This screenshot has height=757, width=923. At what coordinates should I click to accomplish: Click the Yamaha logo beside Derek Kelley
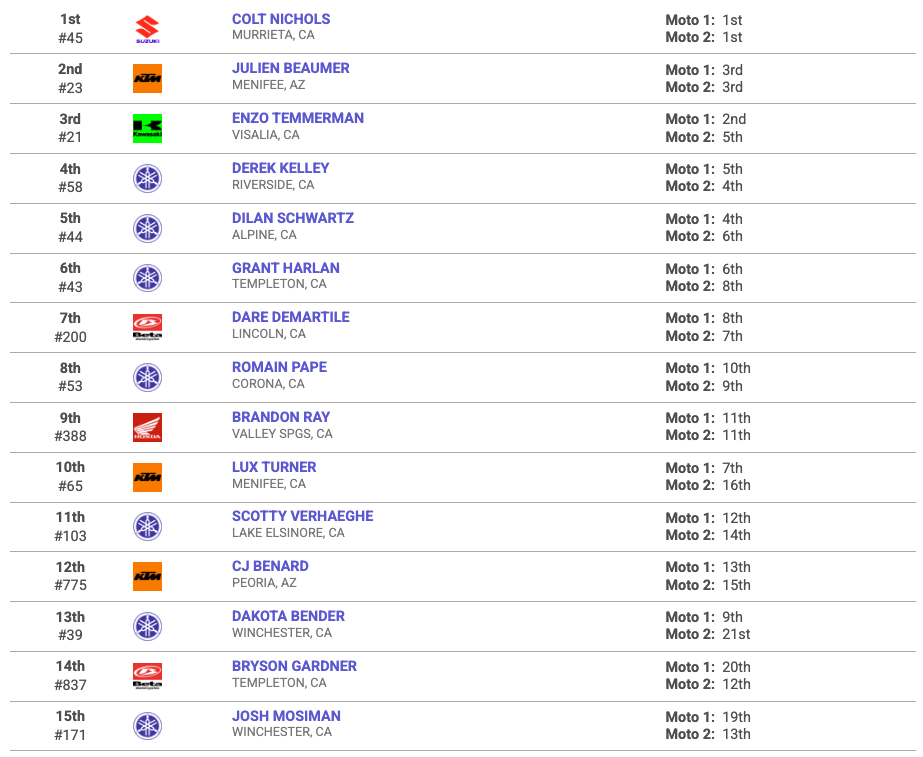[147, 178]
